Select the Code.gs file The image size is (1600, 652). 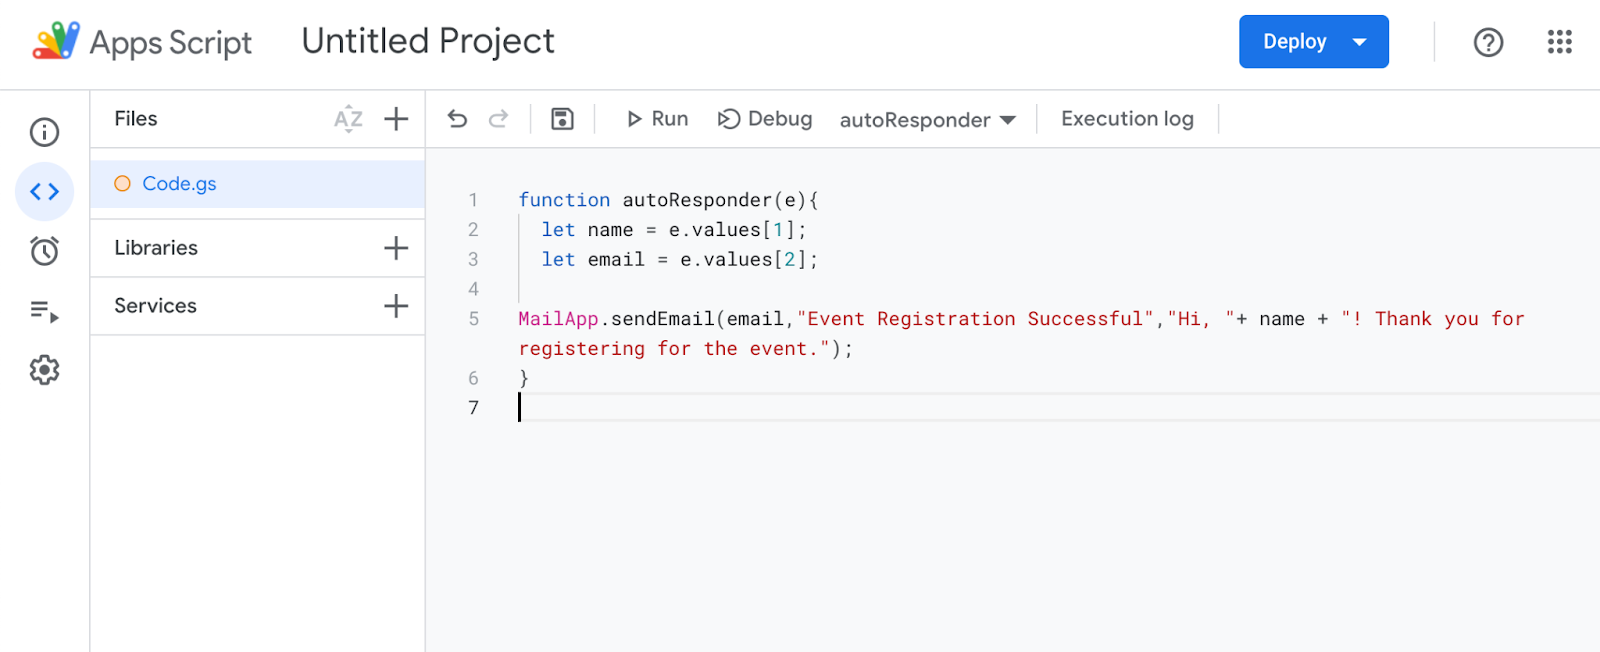[258, 184]
